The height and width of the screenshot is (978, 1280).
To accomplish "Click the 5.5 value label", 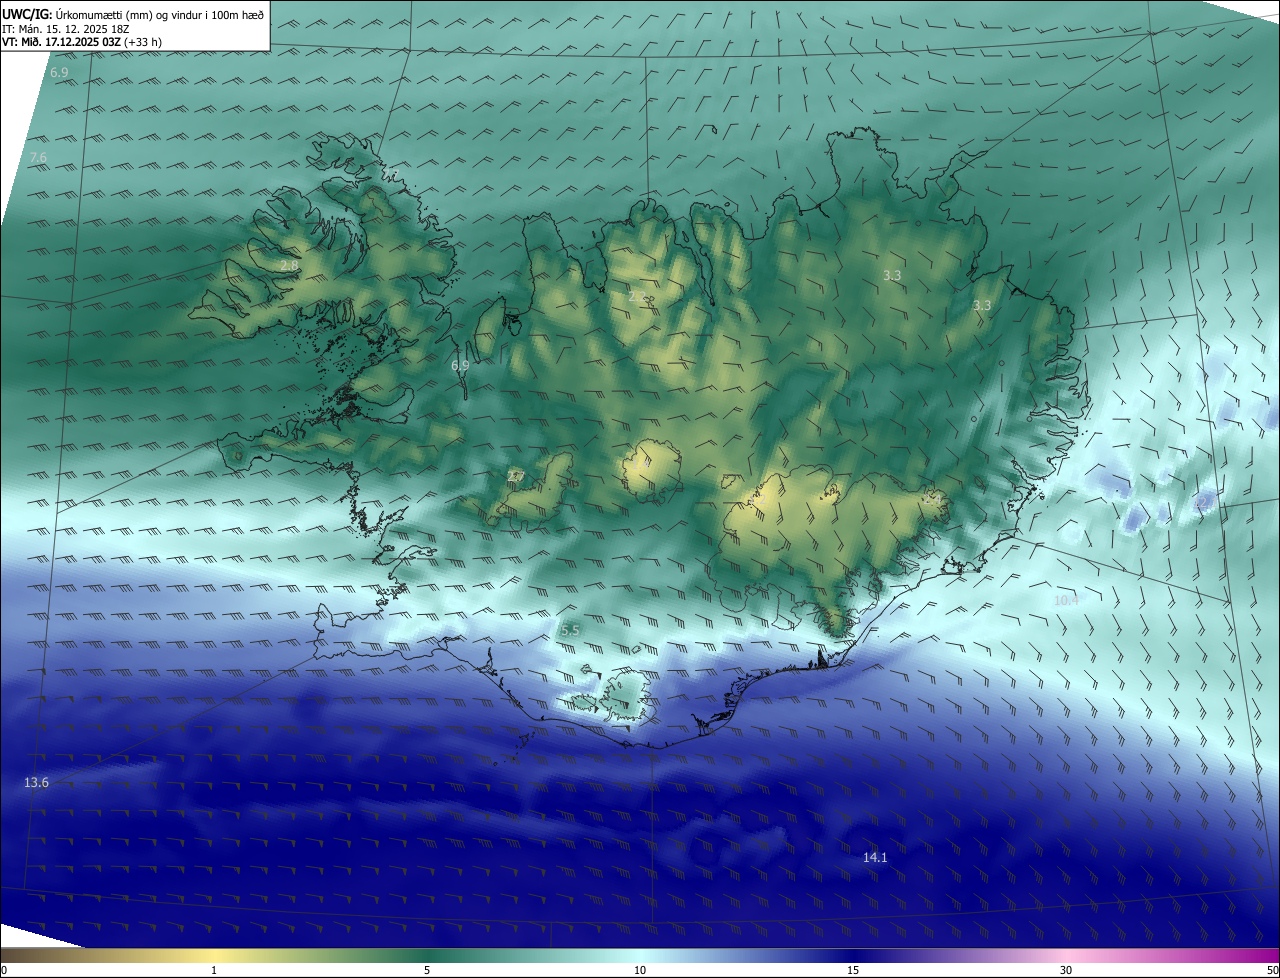I will click(x=570, y=631).
